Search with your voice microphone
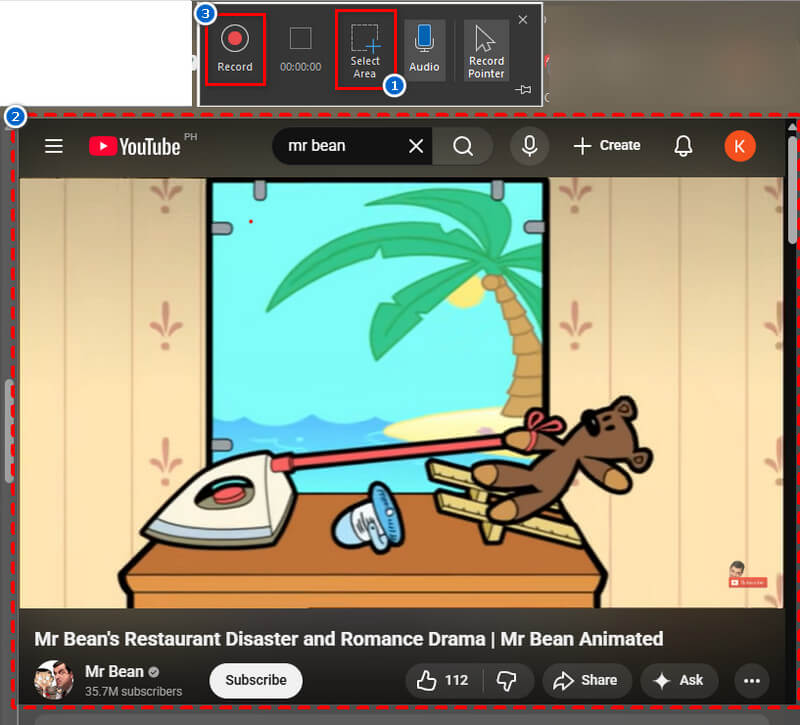Image resolution: width=800 pixels, height=725 pixels. click(530, 146)
